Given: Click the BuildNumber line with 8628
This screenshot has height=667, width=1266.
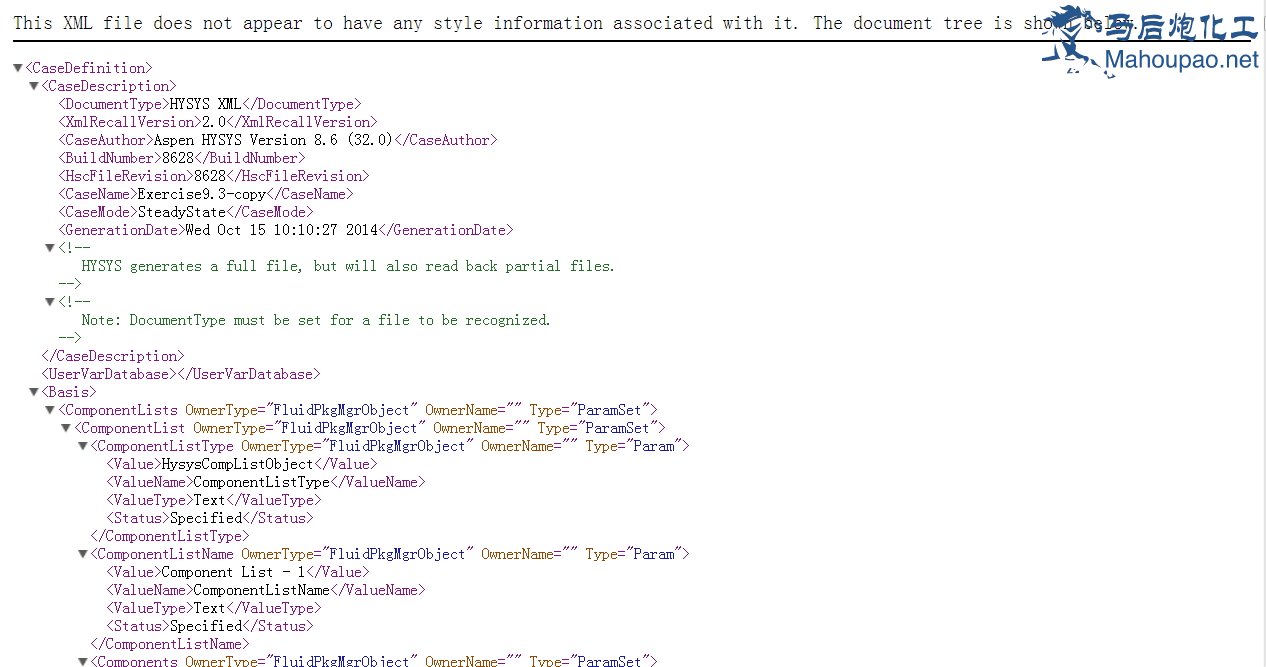Looking at the screenshot, I should (182, 158).
